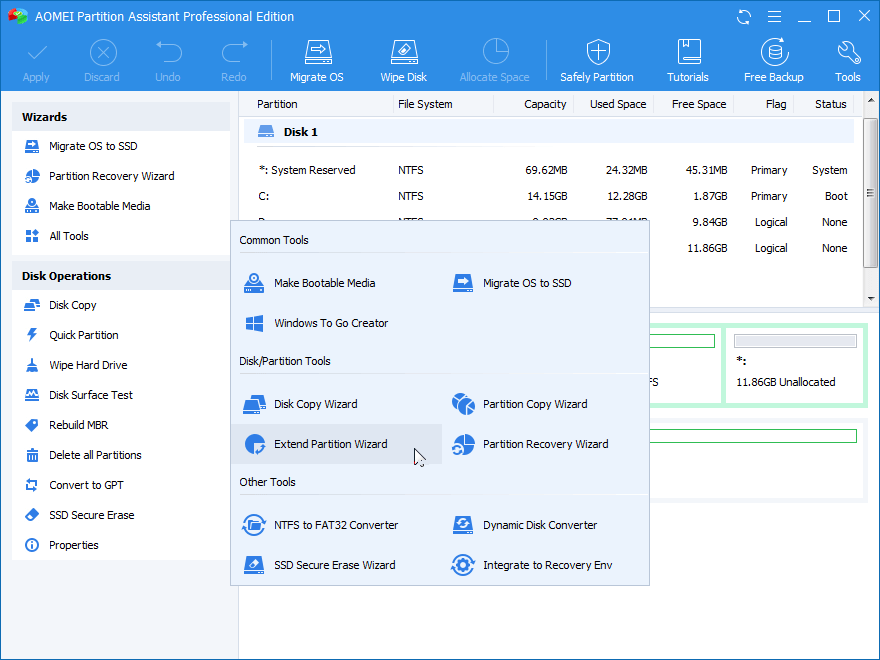Click the 9.84GB free space cell
Viewport: 880px width, 660px height.
click(x=709, y=222)
